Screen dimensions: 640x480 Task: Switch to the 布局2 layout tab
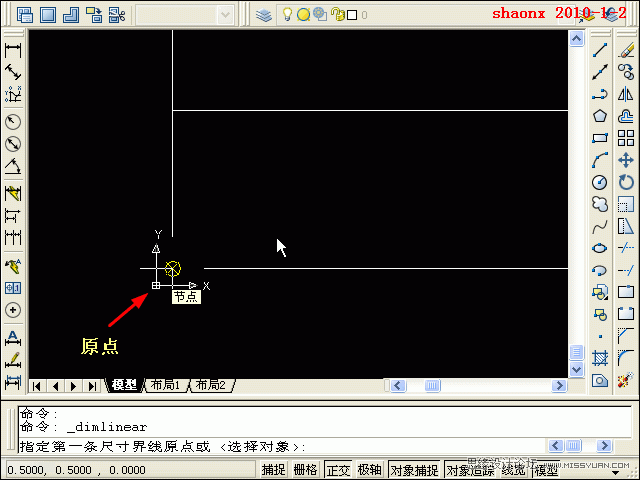[x=210, y=385]
